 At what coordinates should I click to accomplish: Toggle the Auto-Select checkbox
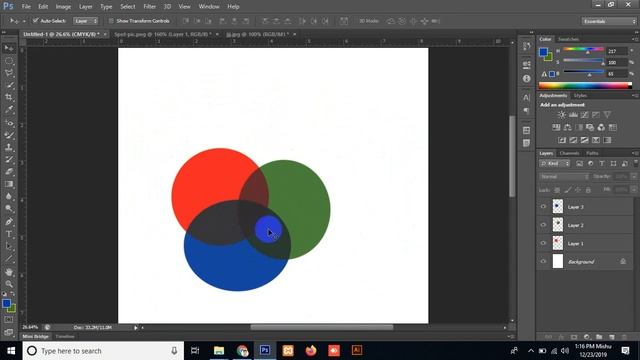pos(36,20)
